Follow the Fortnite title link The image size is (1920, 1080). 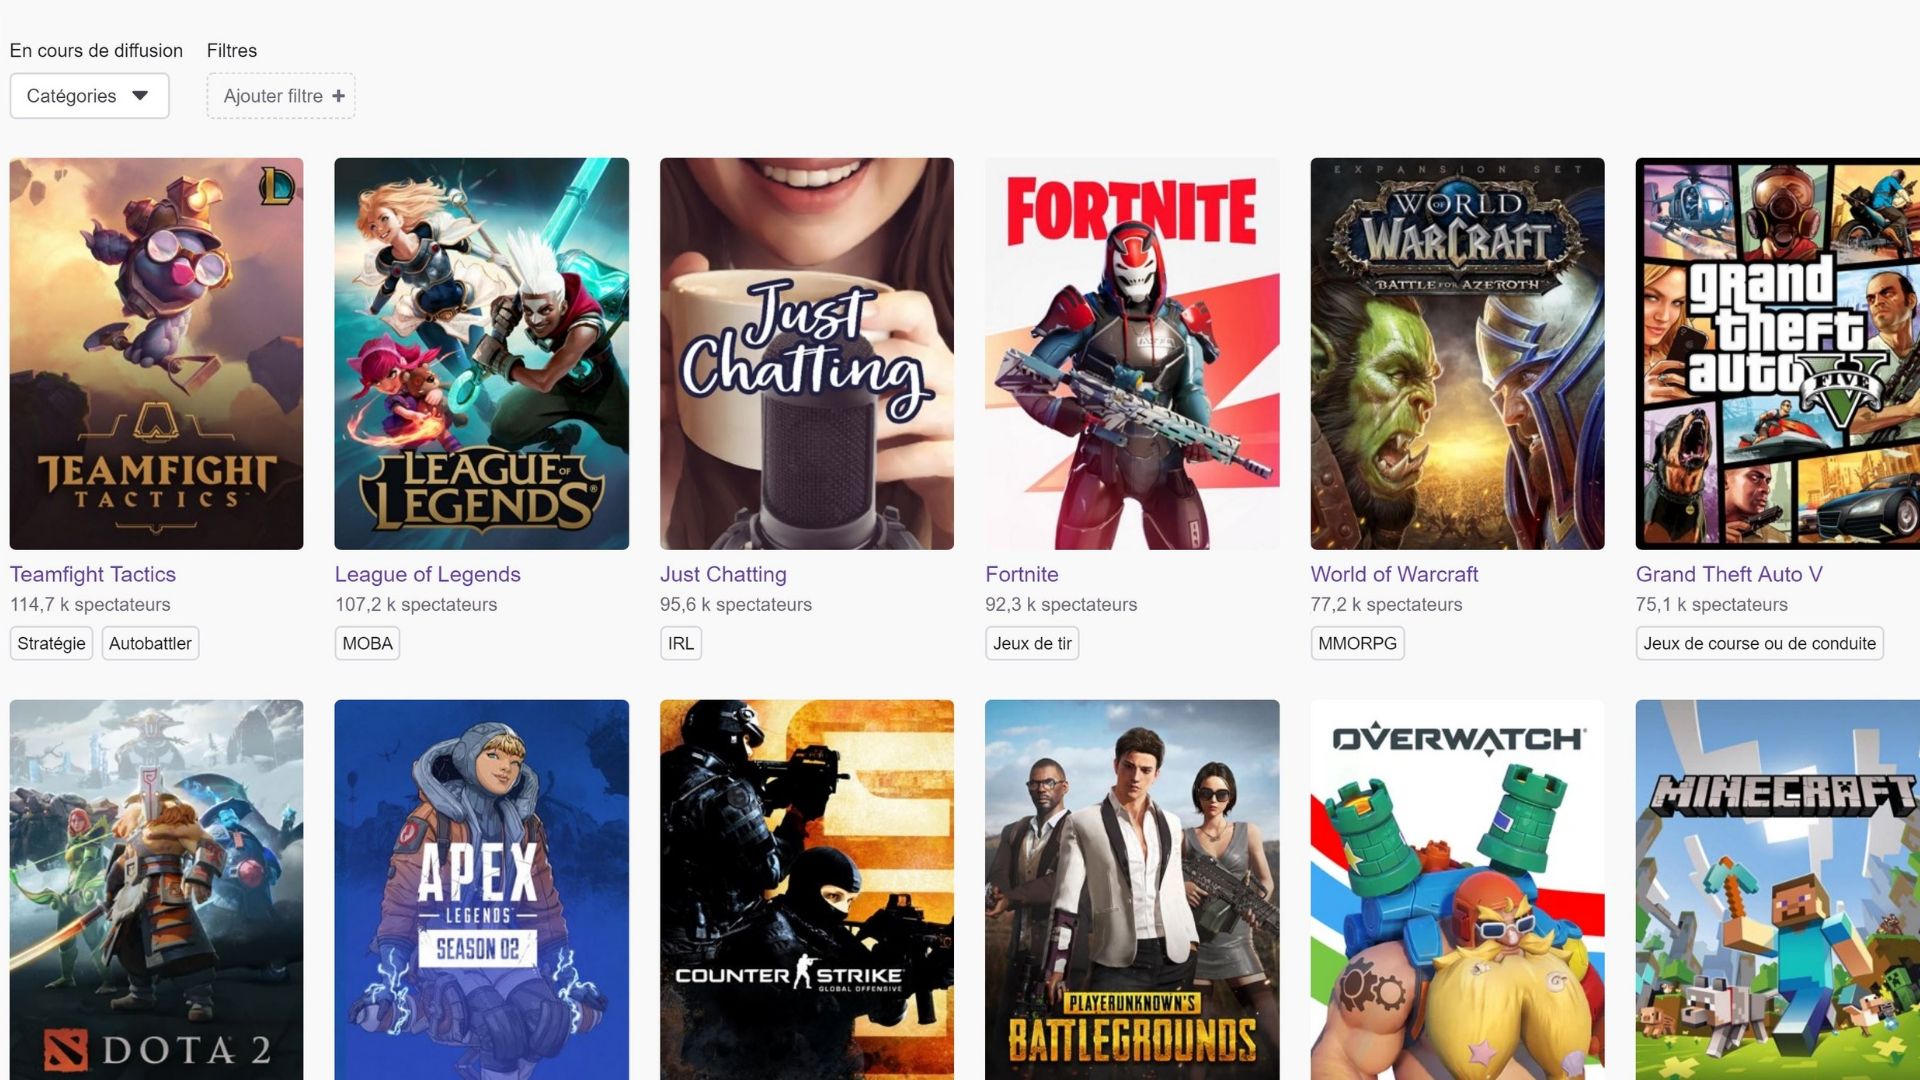1021,574
